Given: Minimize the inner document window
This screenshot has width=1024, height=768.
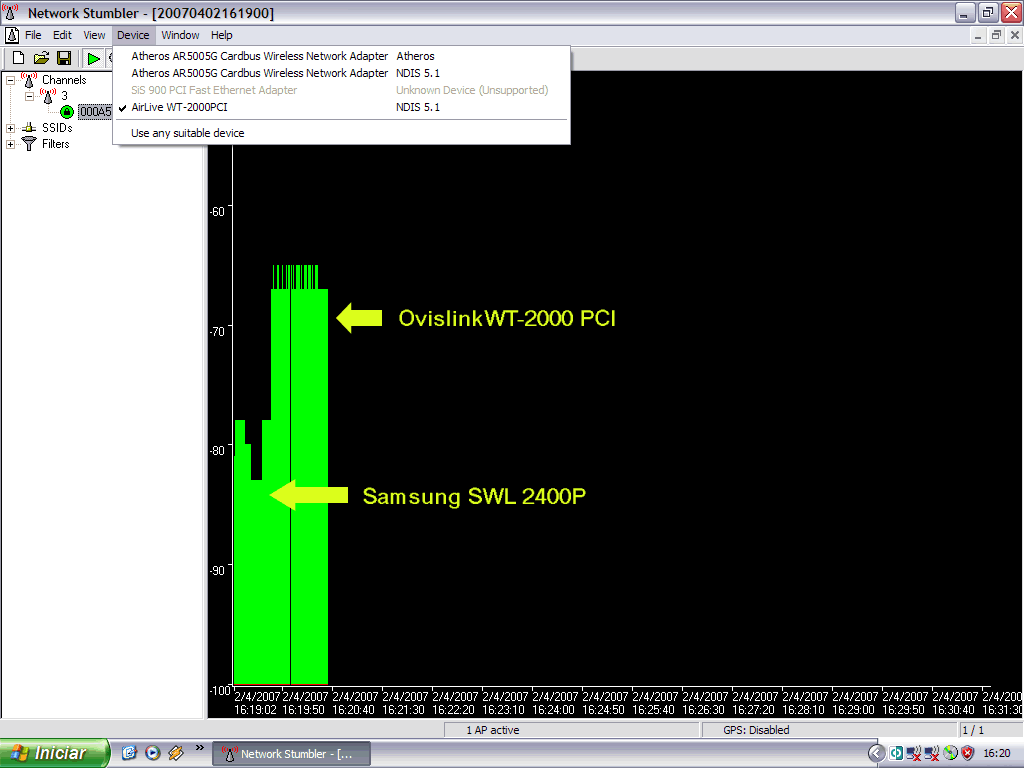Looking at the screenshot, I should (978, 35).
